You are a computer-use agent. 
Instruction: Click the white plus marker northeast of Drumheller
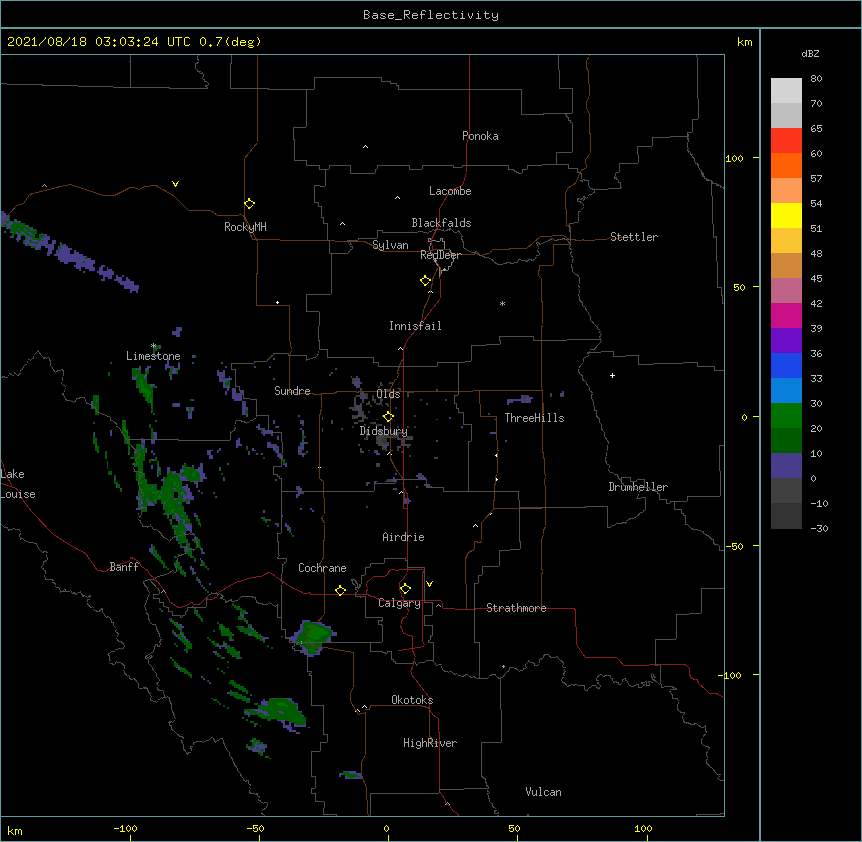click(x=612, y=375)
